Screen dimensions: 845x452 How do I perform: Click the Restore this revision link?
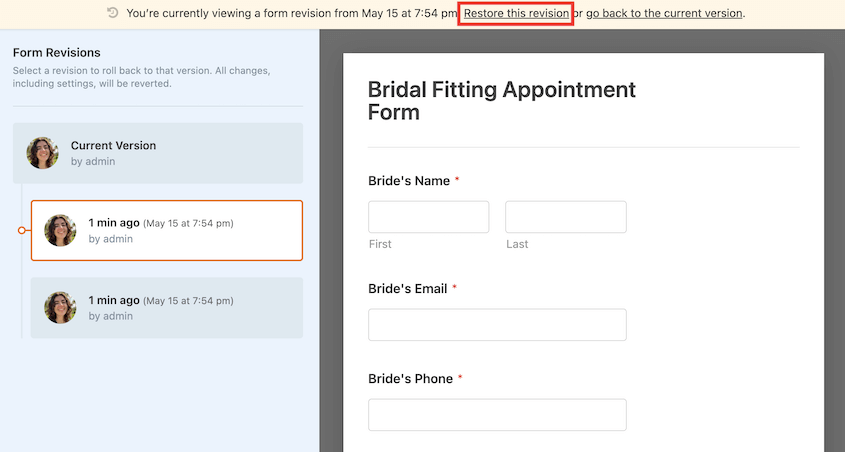[516, 13]
